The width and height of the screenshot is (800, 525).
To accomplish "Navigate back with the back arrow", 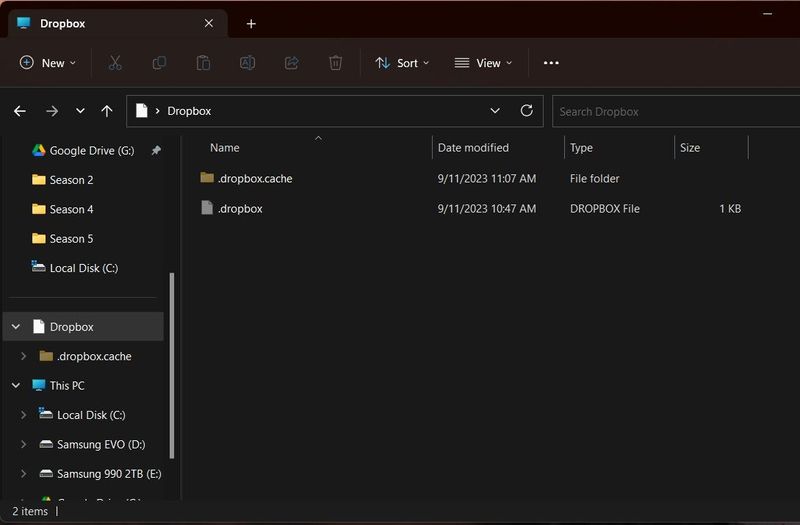I will 20,111.
